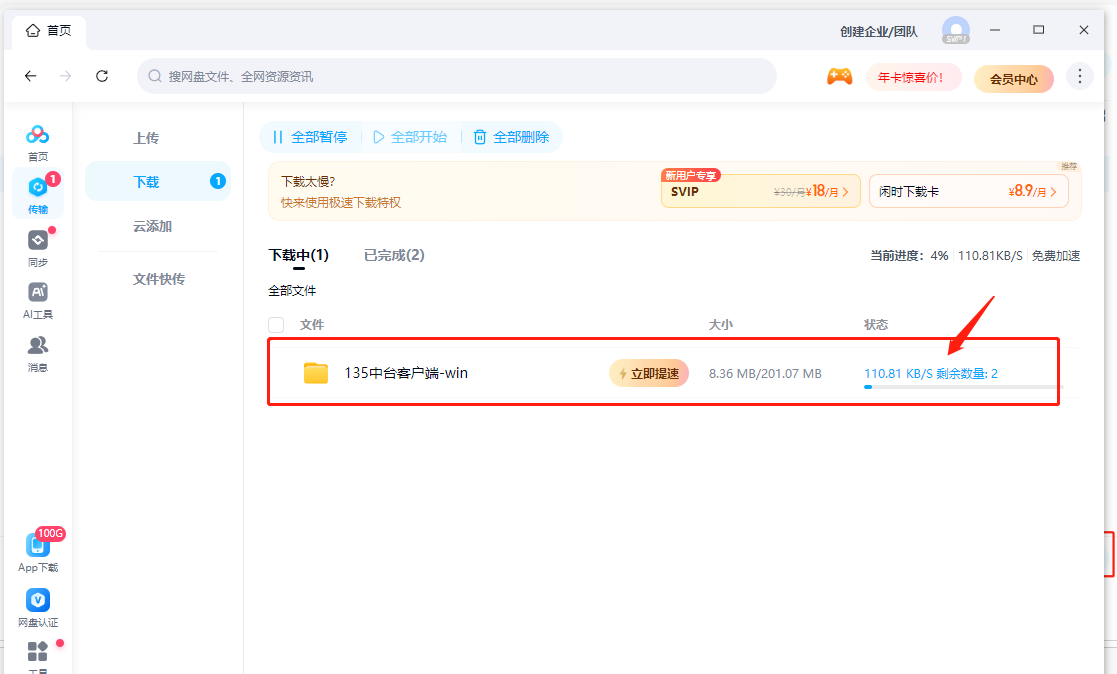Click the game controller icon in top bar

839,76
